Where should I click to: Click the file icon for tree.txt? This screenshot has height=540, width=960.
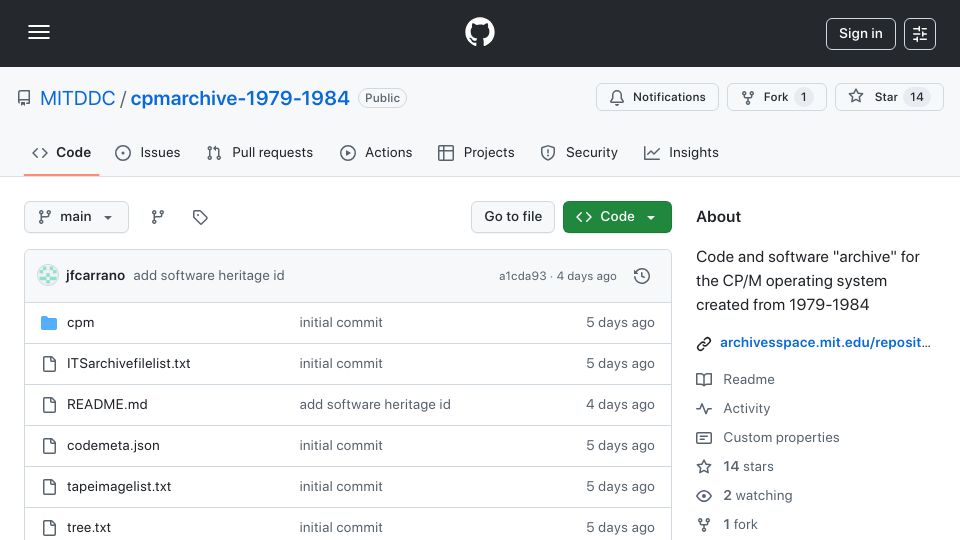coord(50,528)
